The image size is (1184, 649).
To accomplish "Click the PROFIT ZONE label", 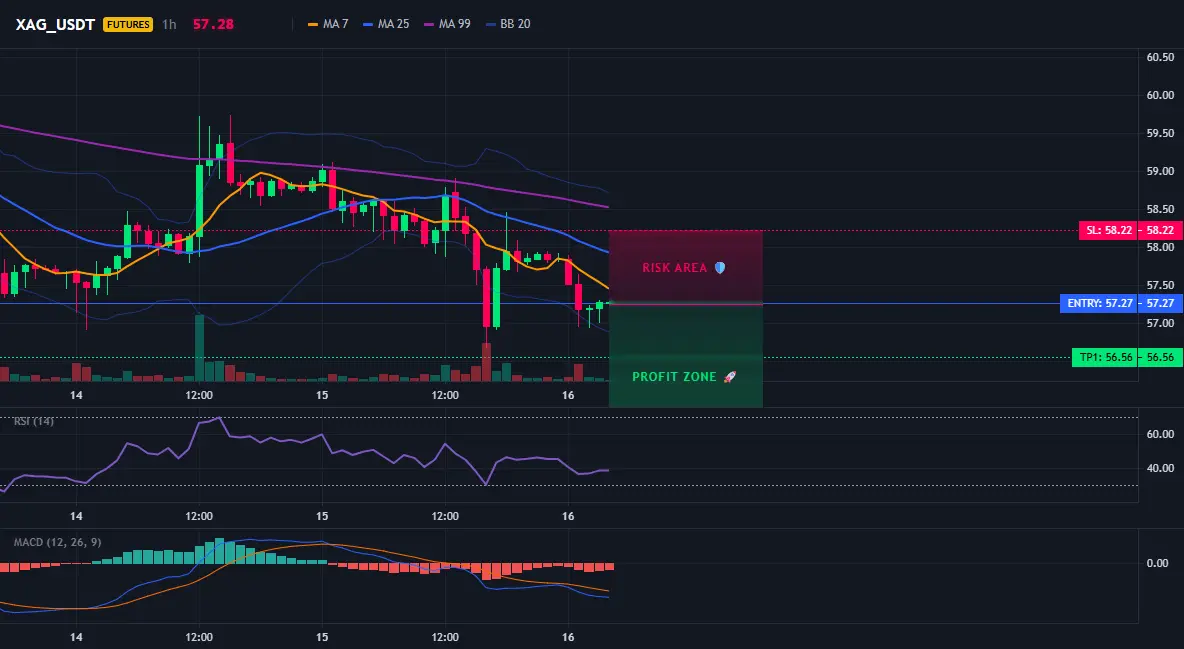I will pos(674,376).
